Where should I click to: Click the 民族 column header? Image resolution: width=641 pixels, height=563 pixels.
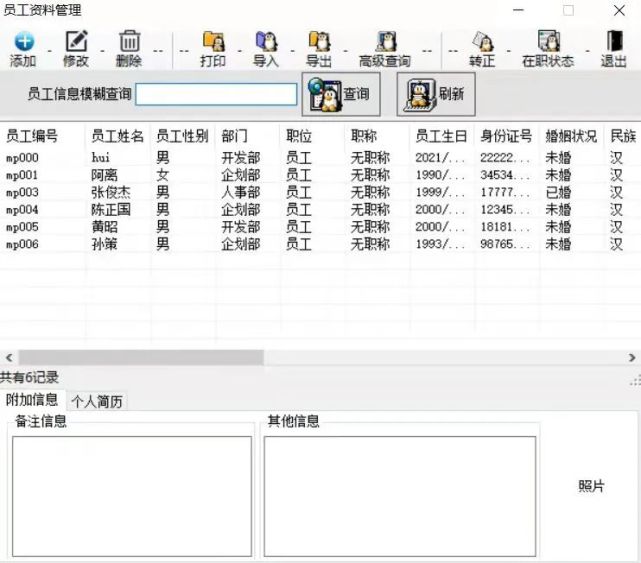[623, 136]
